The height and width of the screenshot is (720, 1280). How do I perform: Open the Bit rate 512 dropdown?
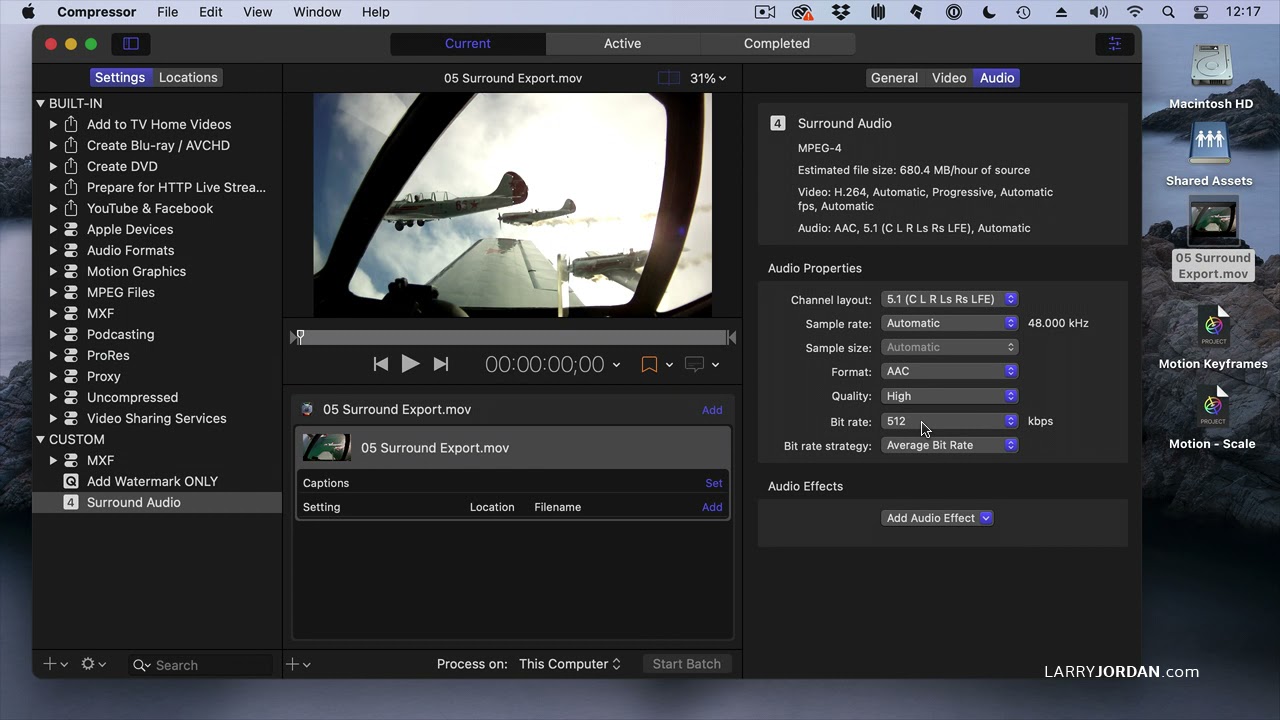(x=949, y=421)
